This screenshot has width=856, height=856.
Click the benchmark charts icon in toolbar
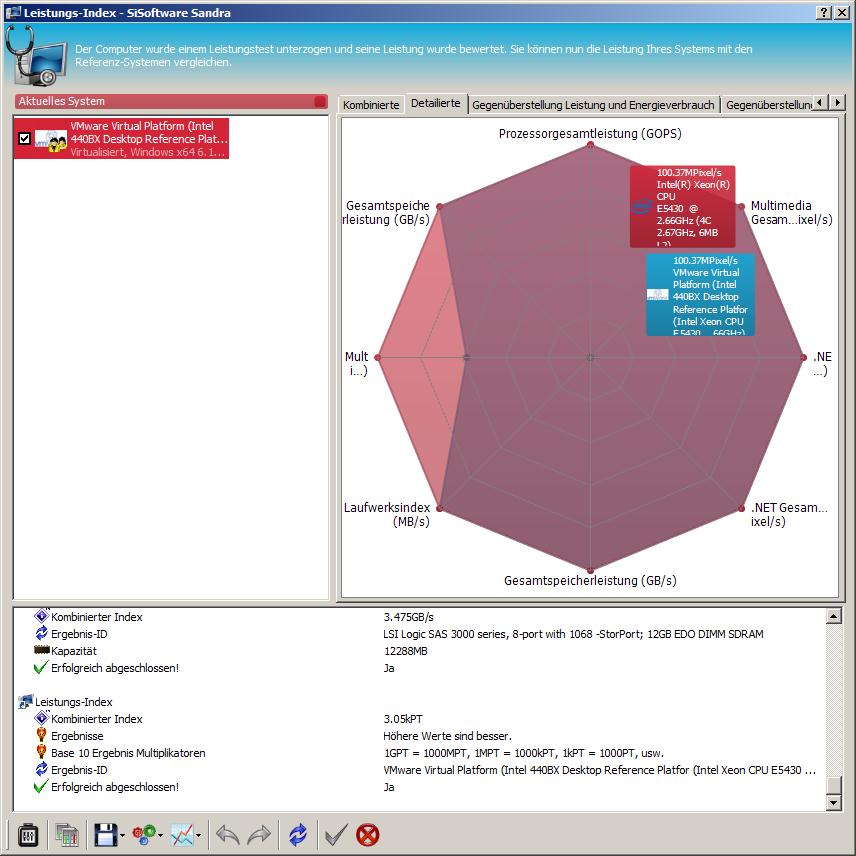click(x=67, y=834)
